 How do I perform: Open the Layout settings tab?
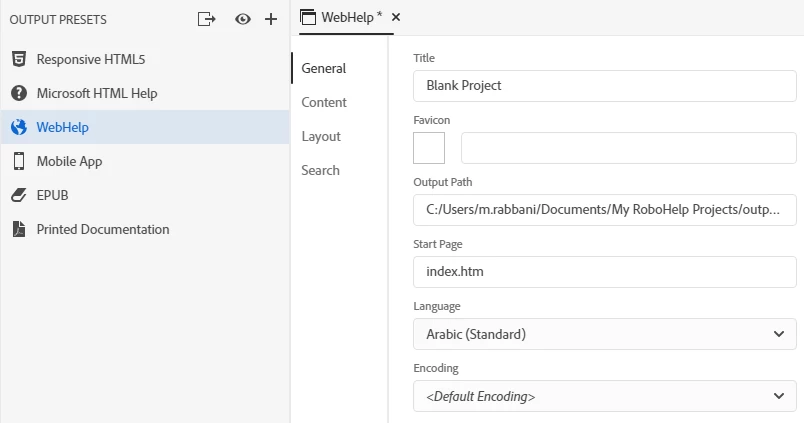[x=321, y=136]
